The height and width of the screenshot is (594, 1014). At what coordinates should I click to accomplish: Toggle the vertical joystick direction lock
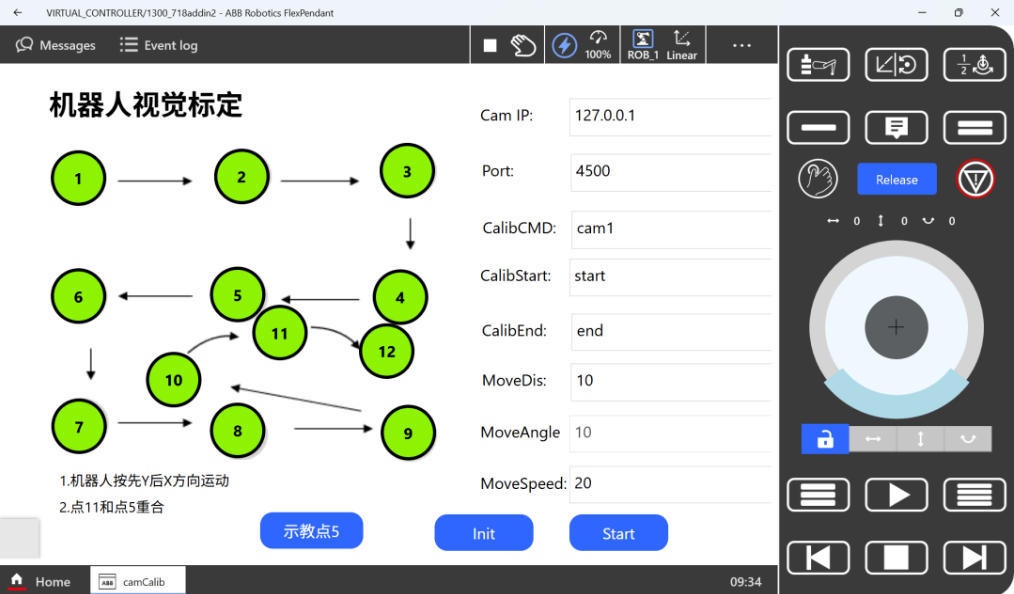click(x=920, y=439)
